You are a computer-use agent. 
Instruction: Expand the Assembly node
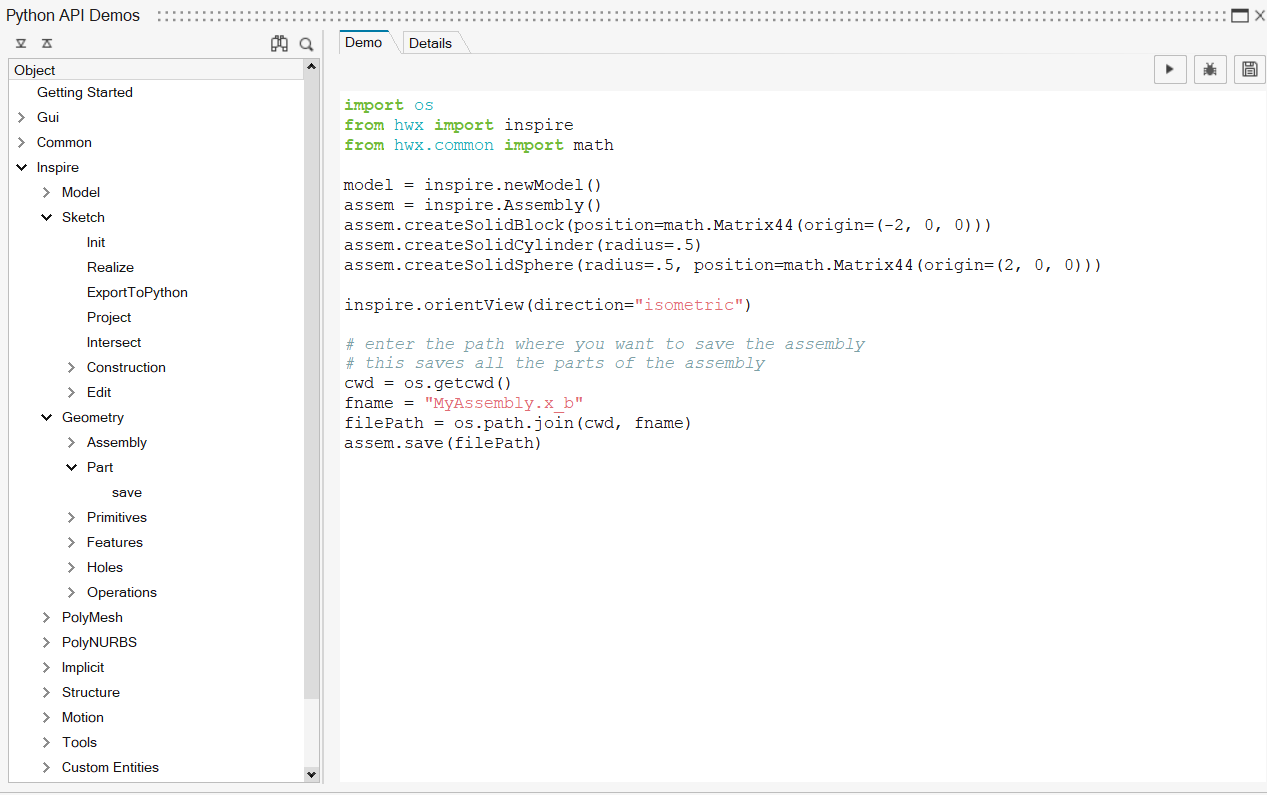tap(72, 442)
